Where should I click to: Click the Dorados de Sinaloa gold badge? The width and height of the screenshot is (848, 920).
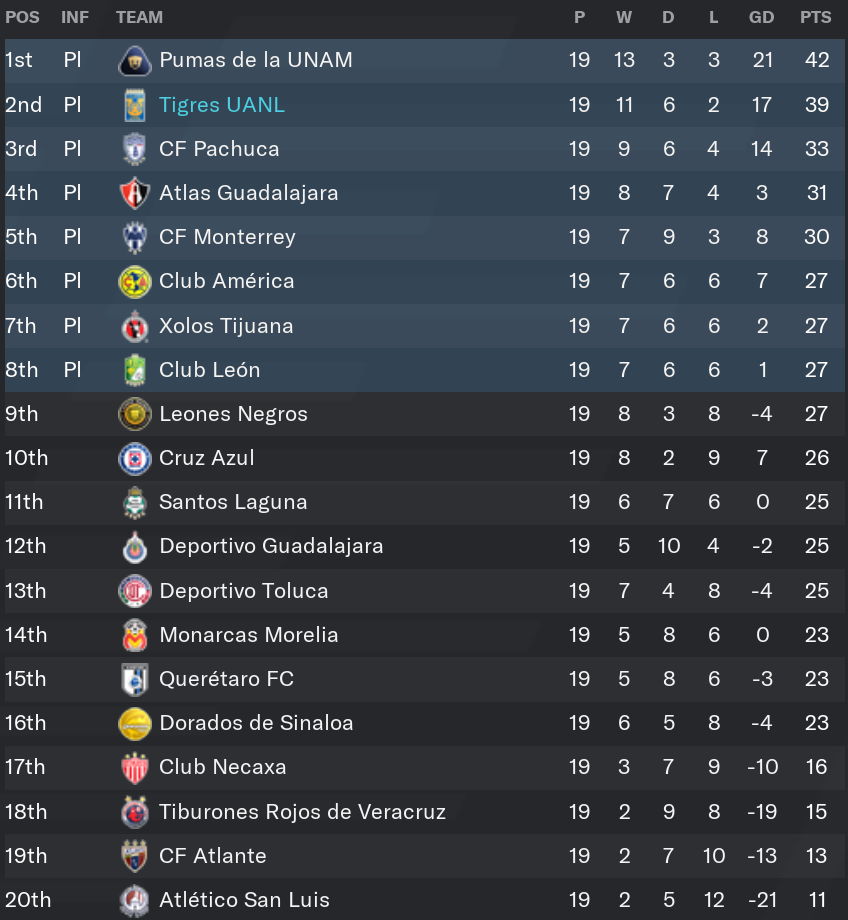click(x=135, y=723)
